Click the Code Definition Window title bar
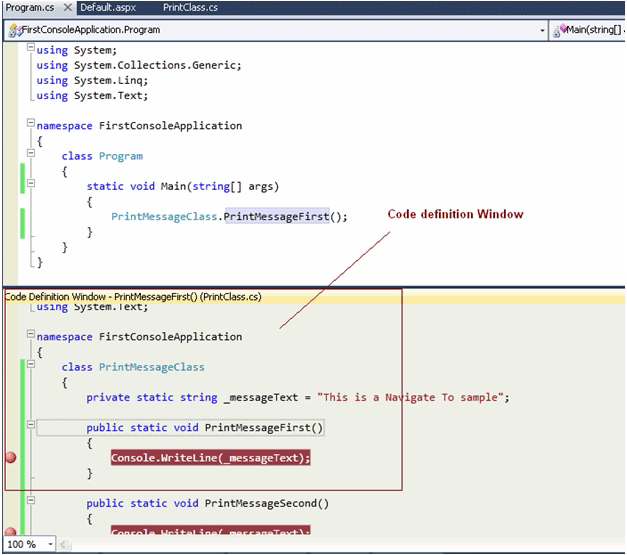 pos(314,297)
